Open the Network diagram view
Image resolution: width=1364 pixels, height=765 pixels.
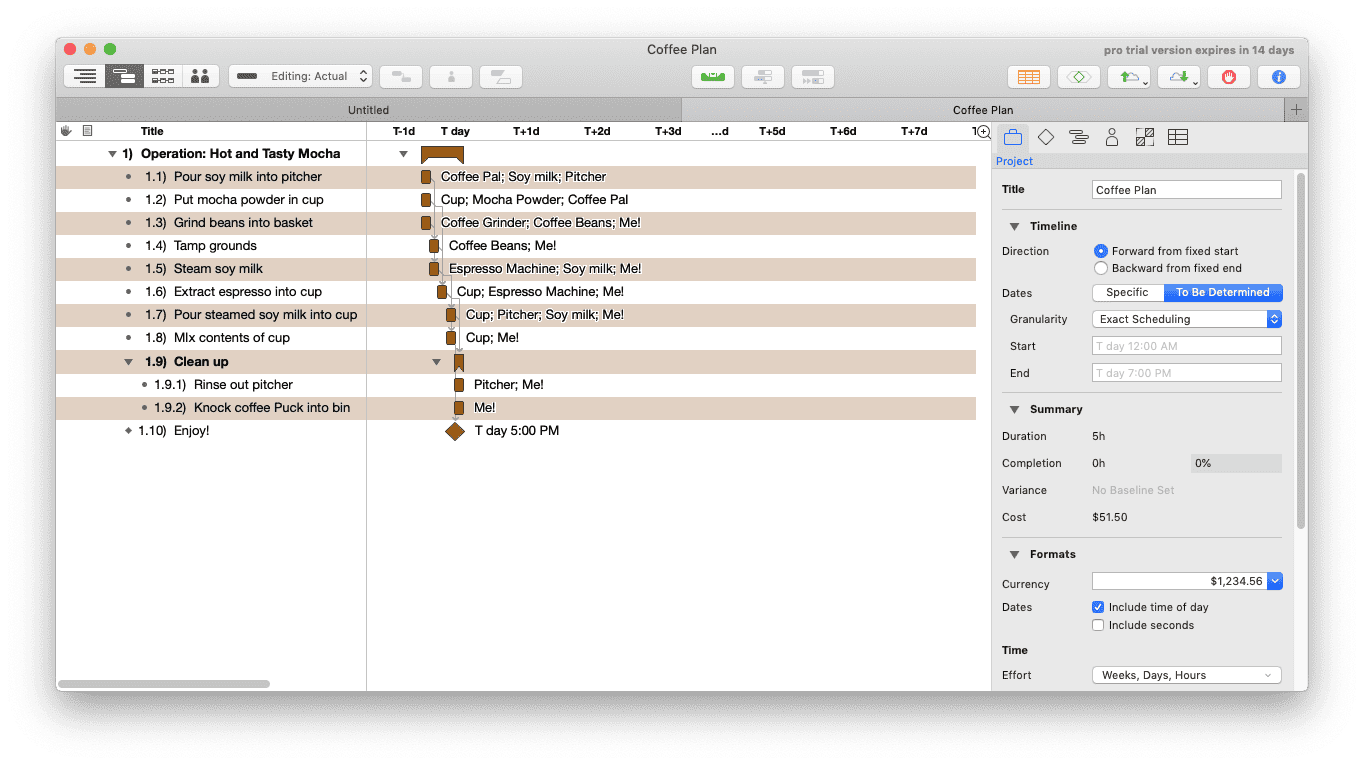point(162,76)
